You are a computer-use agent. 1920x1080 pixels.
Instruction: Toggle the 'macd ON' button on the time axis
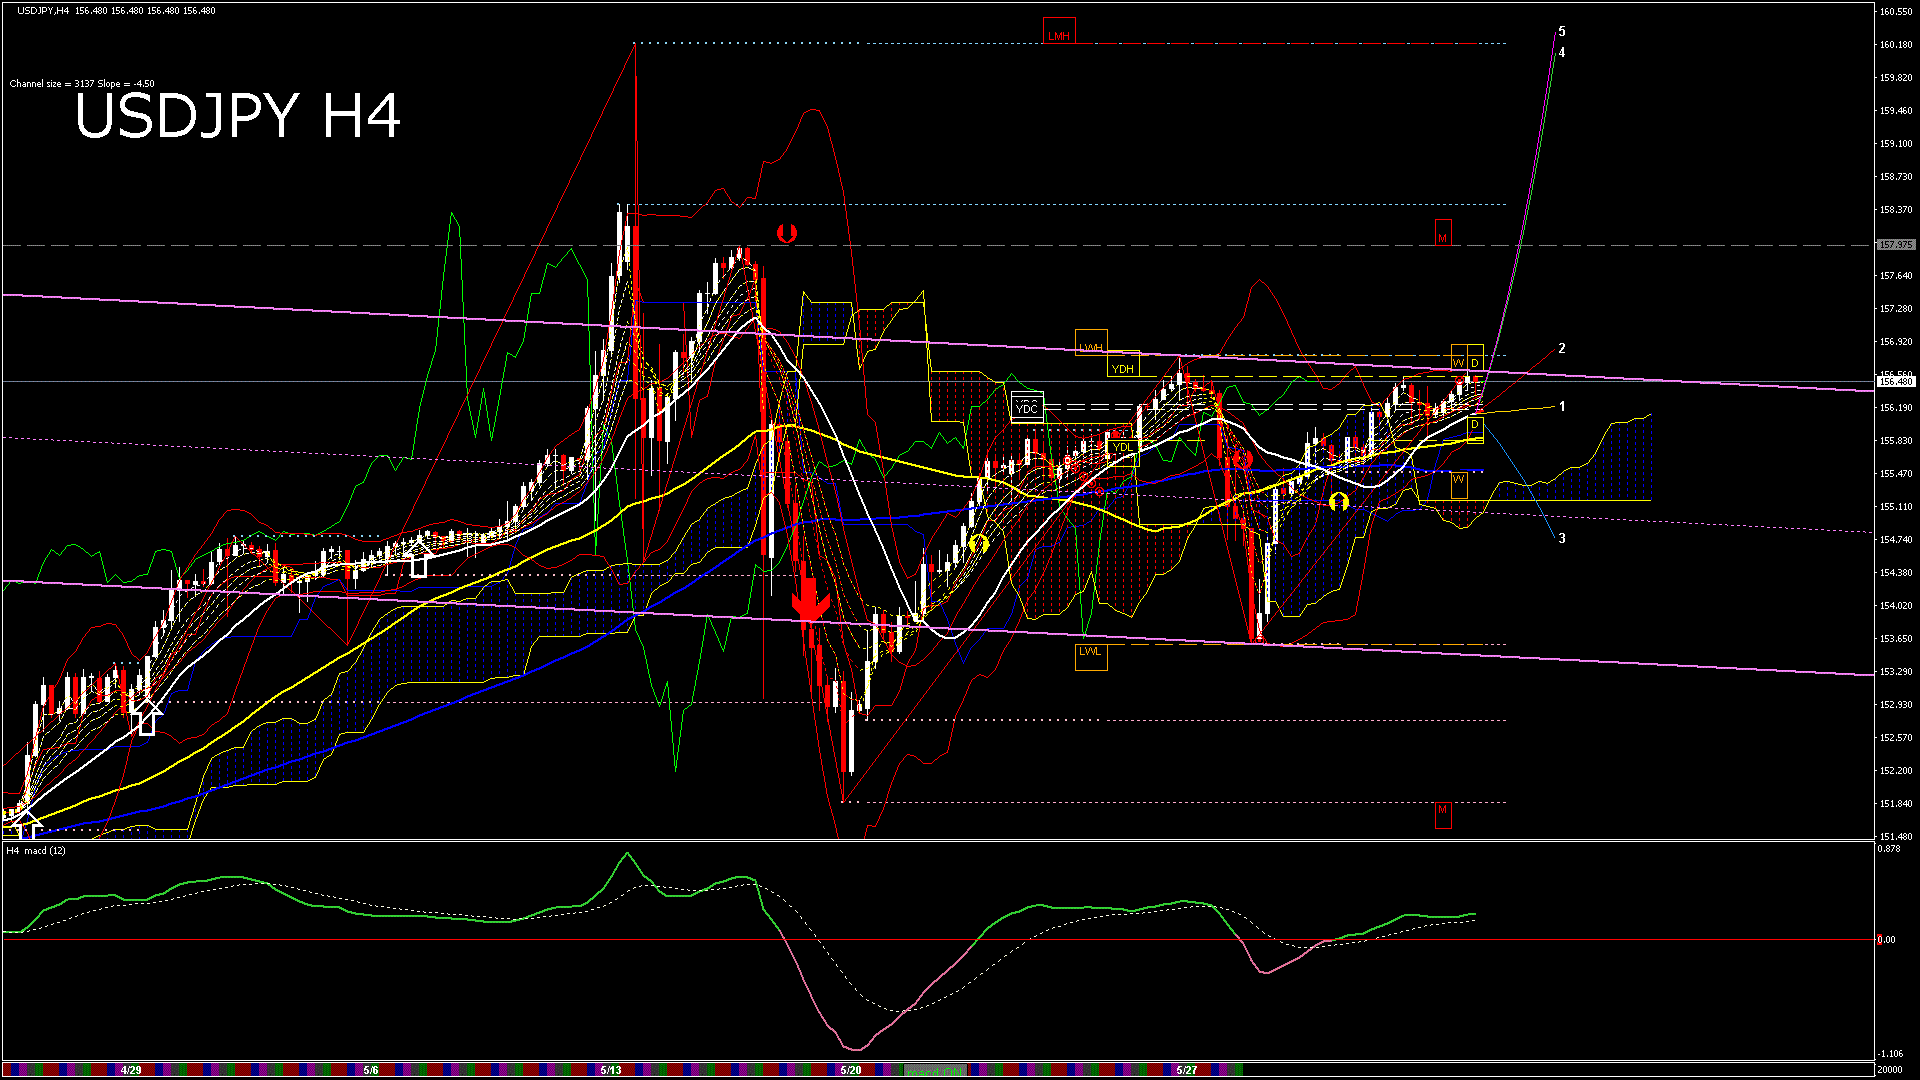935,1071
